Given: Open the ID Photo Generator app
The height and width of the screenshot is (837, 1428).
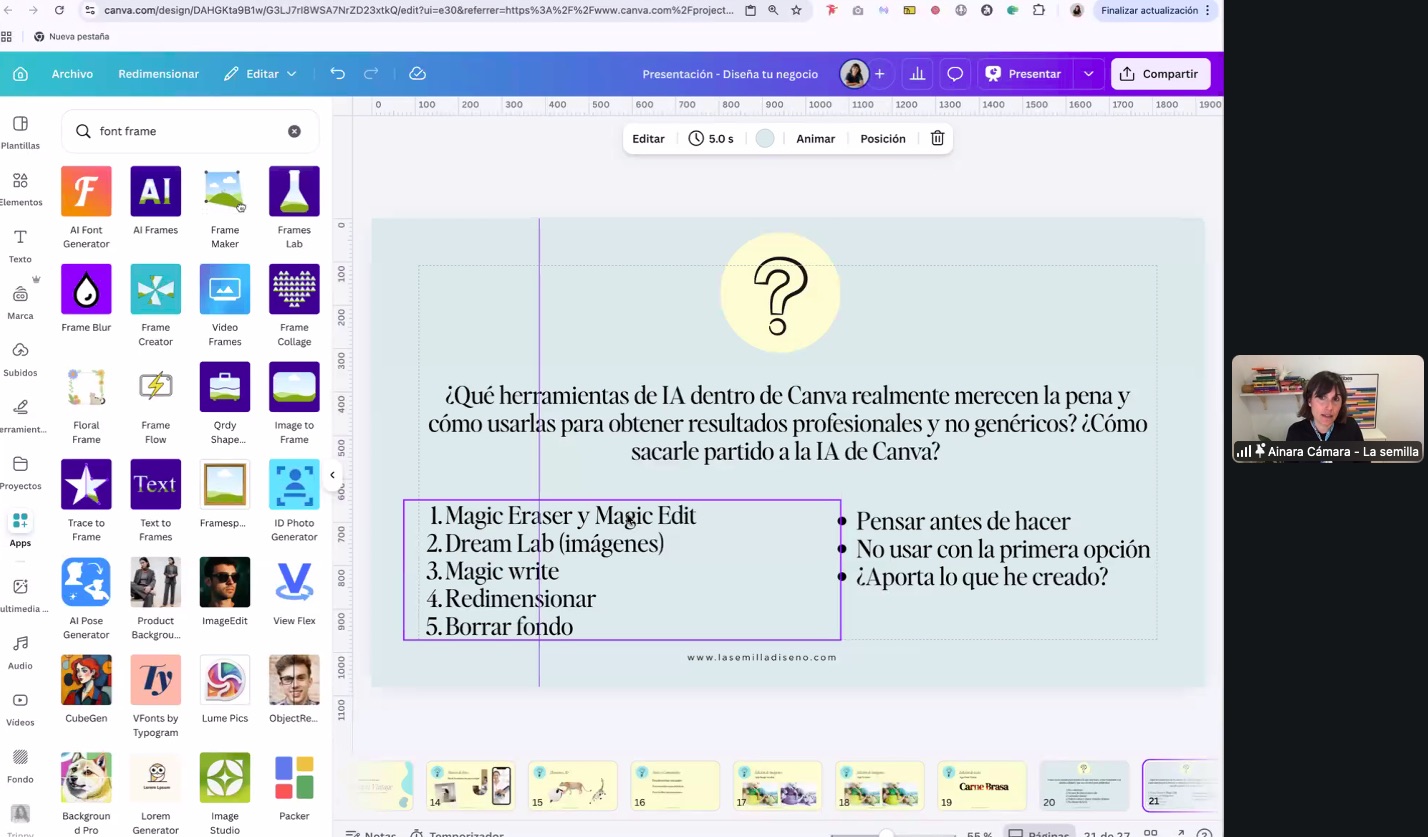Looking at the screenshot, I should pyautogui.click(x=294, y=484).
